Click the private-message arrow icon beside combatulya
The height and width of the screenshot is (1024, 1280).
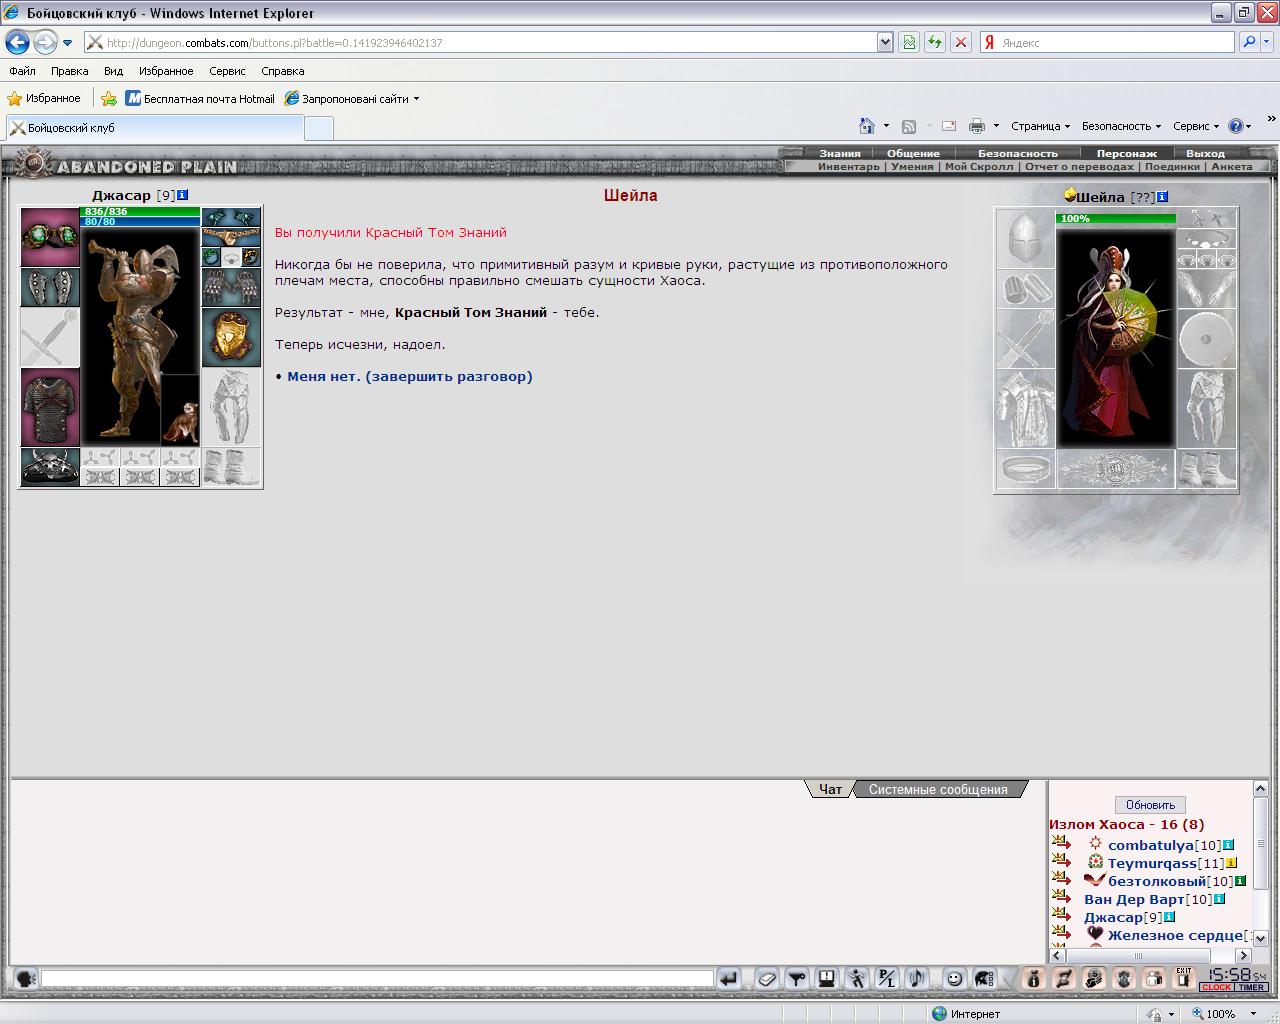[x=1061, y=844]
